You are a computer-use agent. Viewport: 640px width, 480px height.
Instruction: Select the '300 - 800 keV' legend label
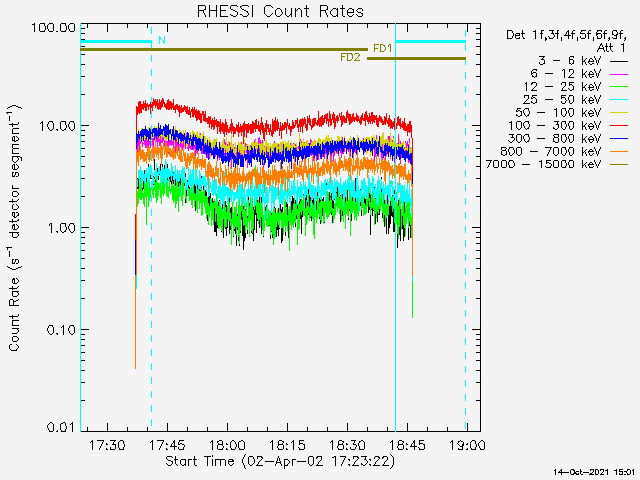(555, 138)
